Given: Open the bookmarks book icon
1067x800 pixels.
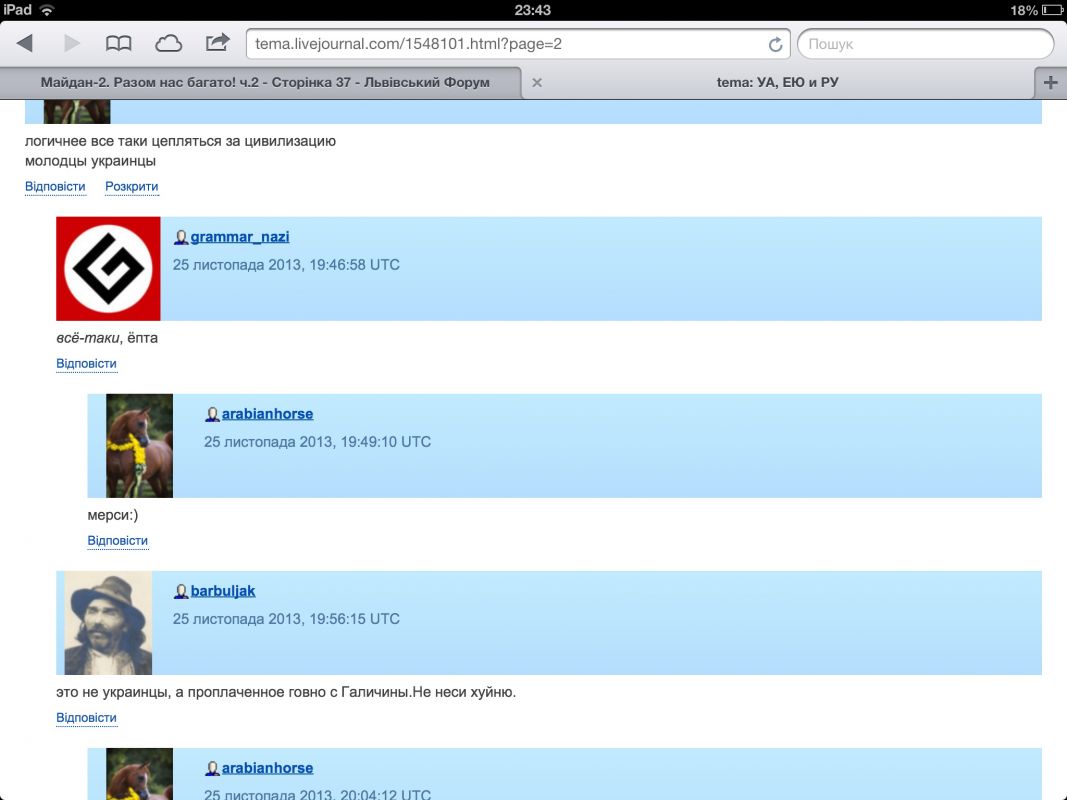Looking at the screenshot, I should tap(118, 44).
